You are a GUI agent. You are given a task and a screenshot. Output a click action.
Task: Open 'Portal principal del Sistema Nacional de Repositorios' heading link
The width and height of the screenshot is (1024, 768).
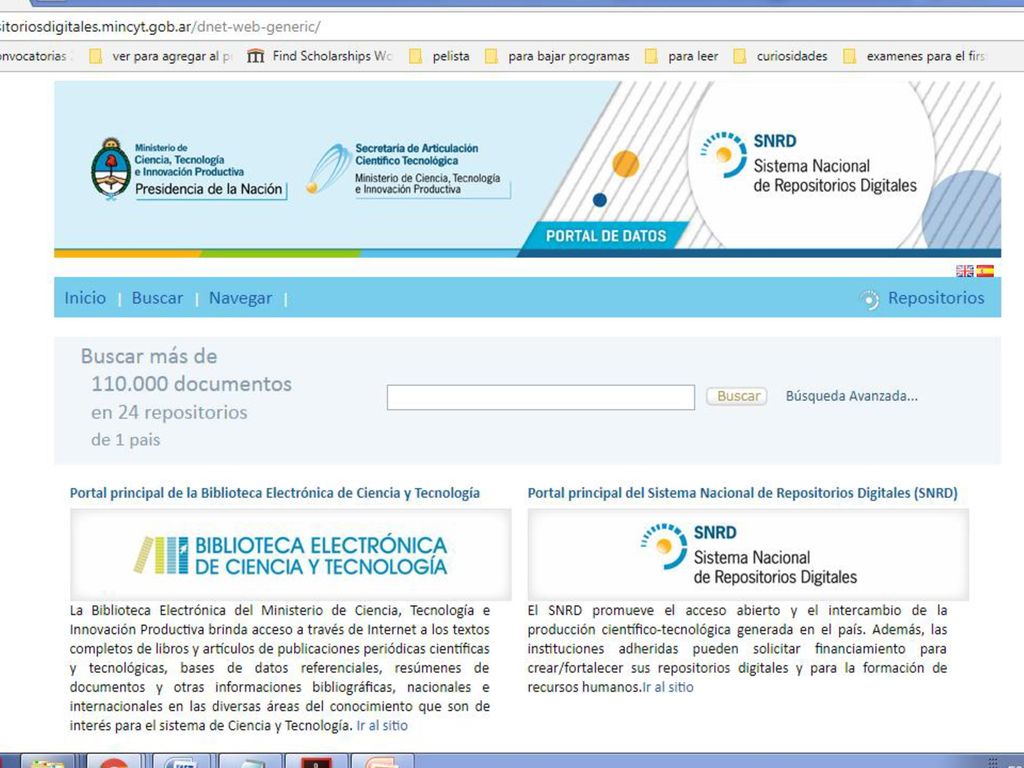(x=743, y=493)
